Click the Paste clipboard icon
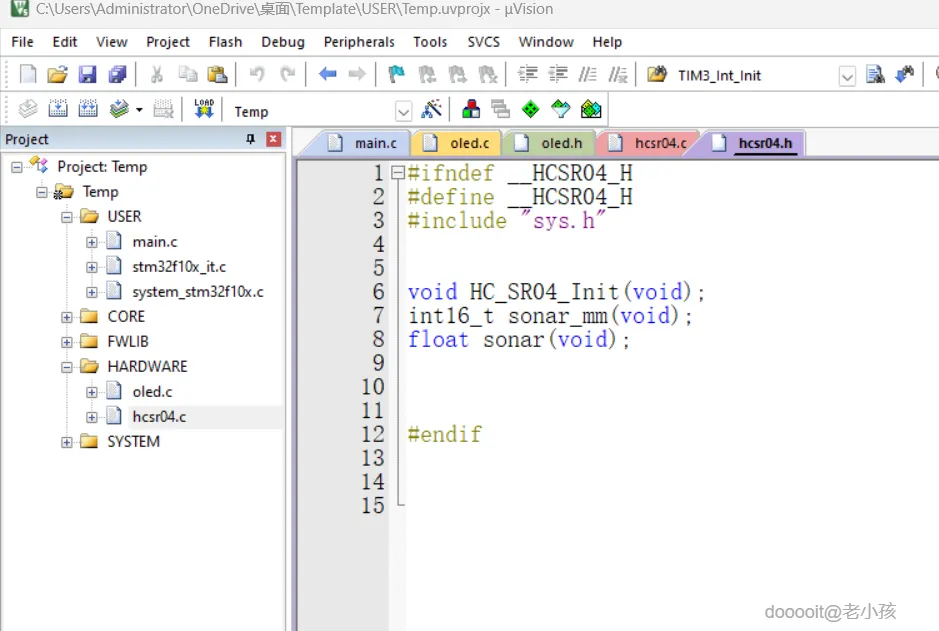Image resolution: width=939 pixels, height=631 pixels. (217, 75)
